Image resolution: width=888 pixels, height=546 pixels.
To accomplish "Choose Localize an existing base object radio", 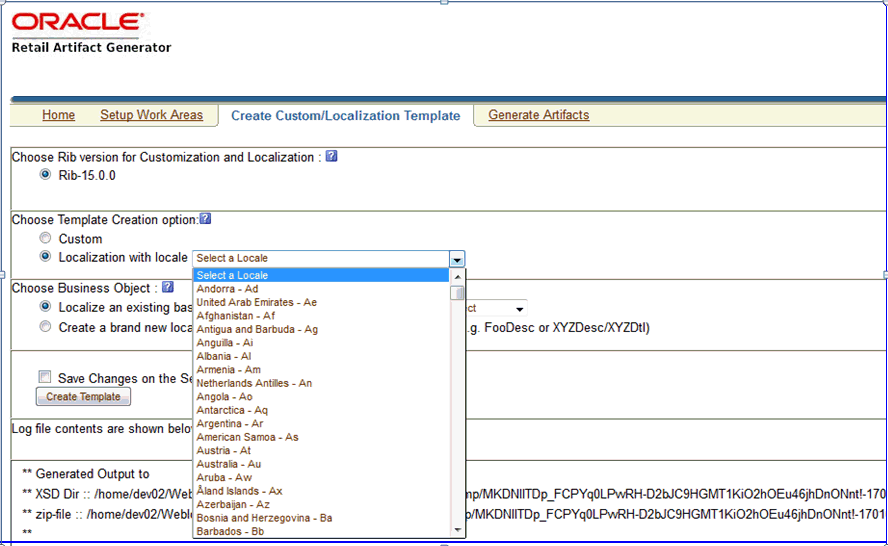I will click(x=45, y=306).
